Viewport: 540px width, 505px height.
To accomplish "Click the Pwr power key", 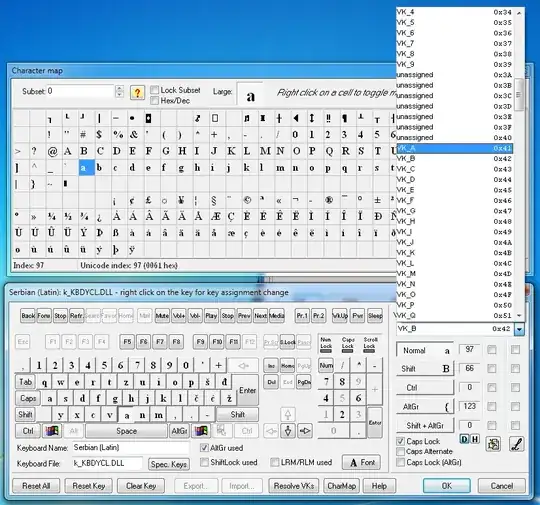I will coord(358,316).
